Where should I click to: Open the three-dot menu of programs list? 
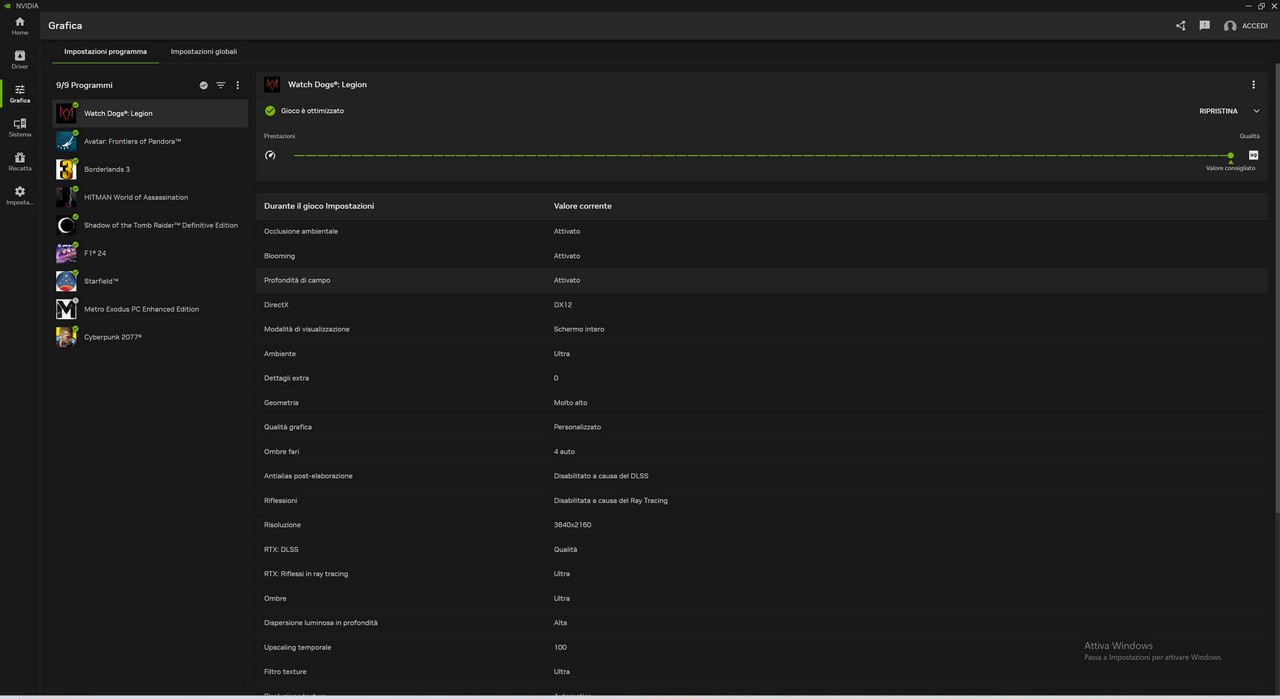point(238,85)
